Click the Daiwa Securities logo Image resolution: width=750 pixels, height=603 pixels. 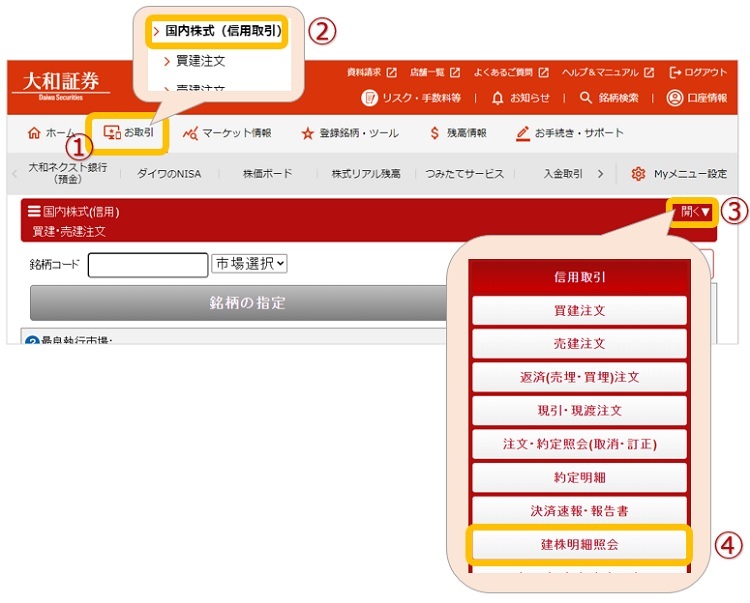pyautogui.click(x=61, y=84)
